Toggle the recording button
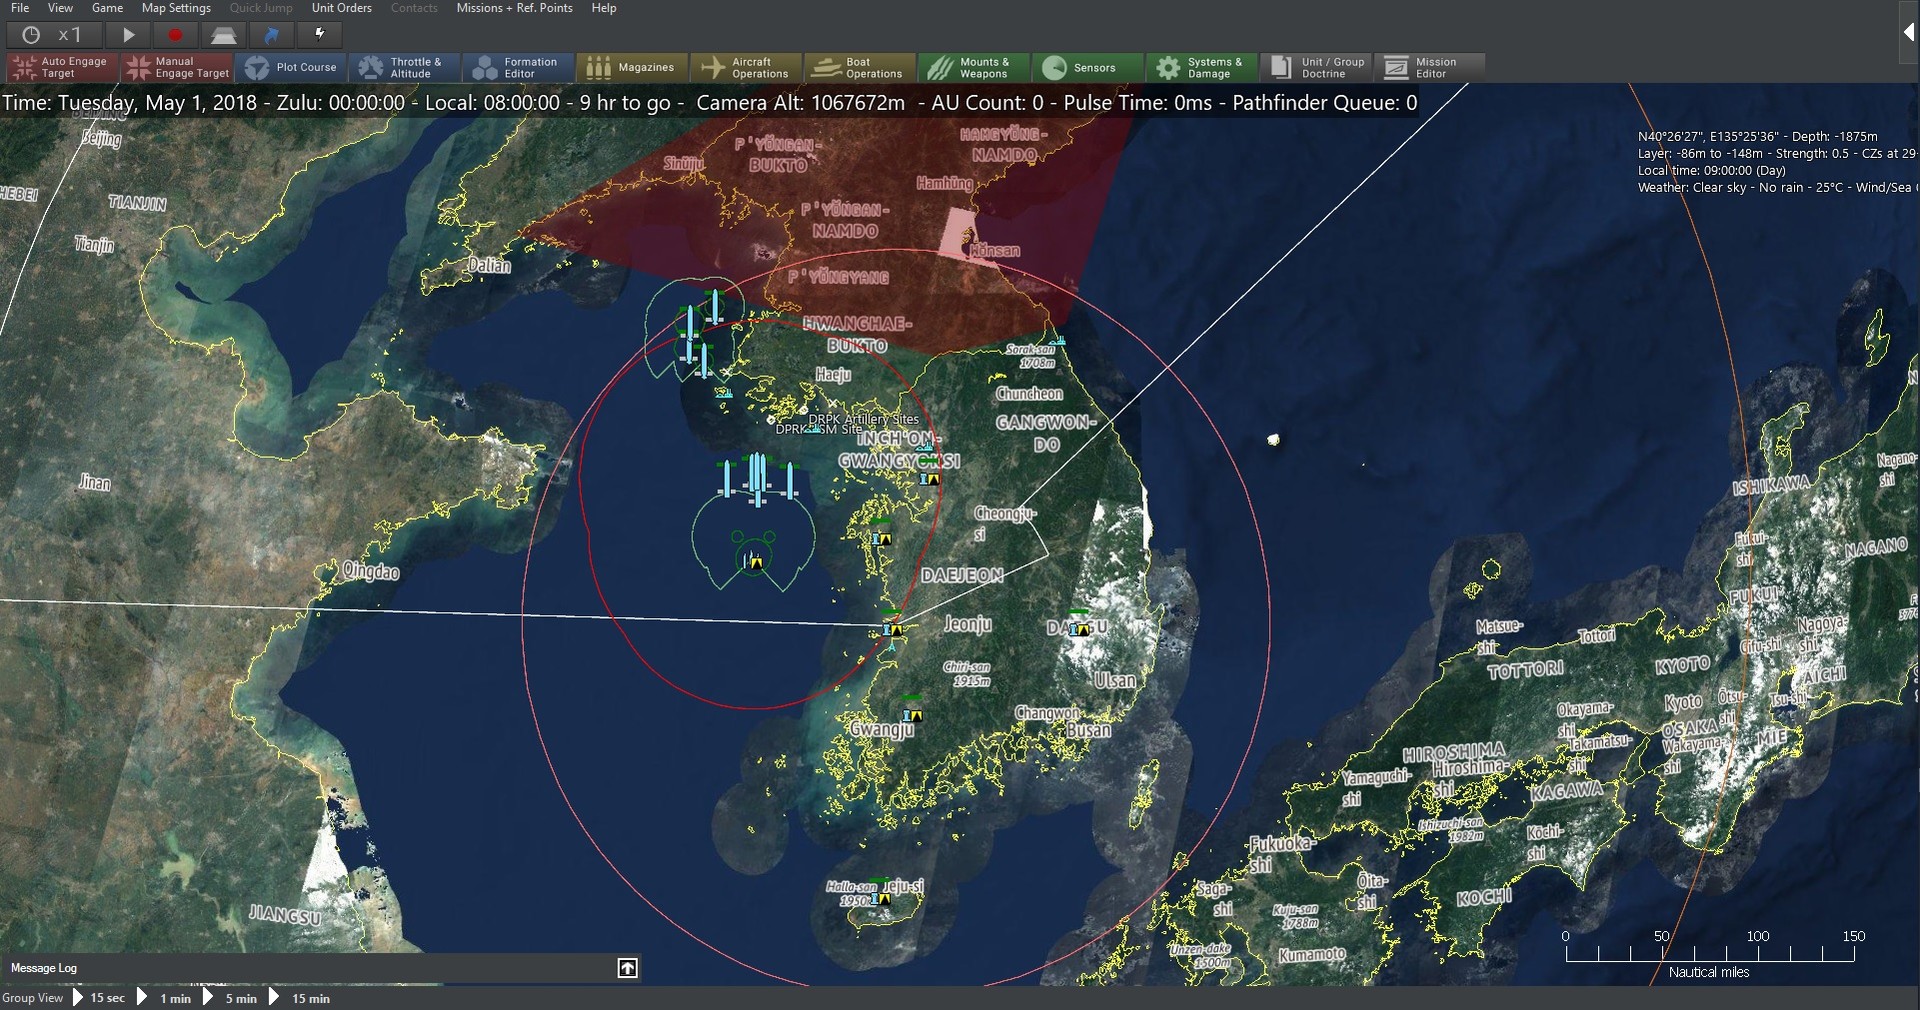The width and height of the screenshot is (1920, 1010). pos(177,35)
